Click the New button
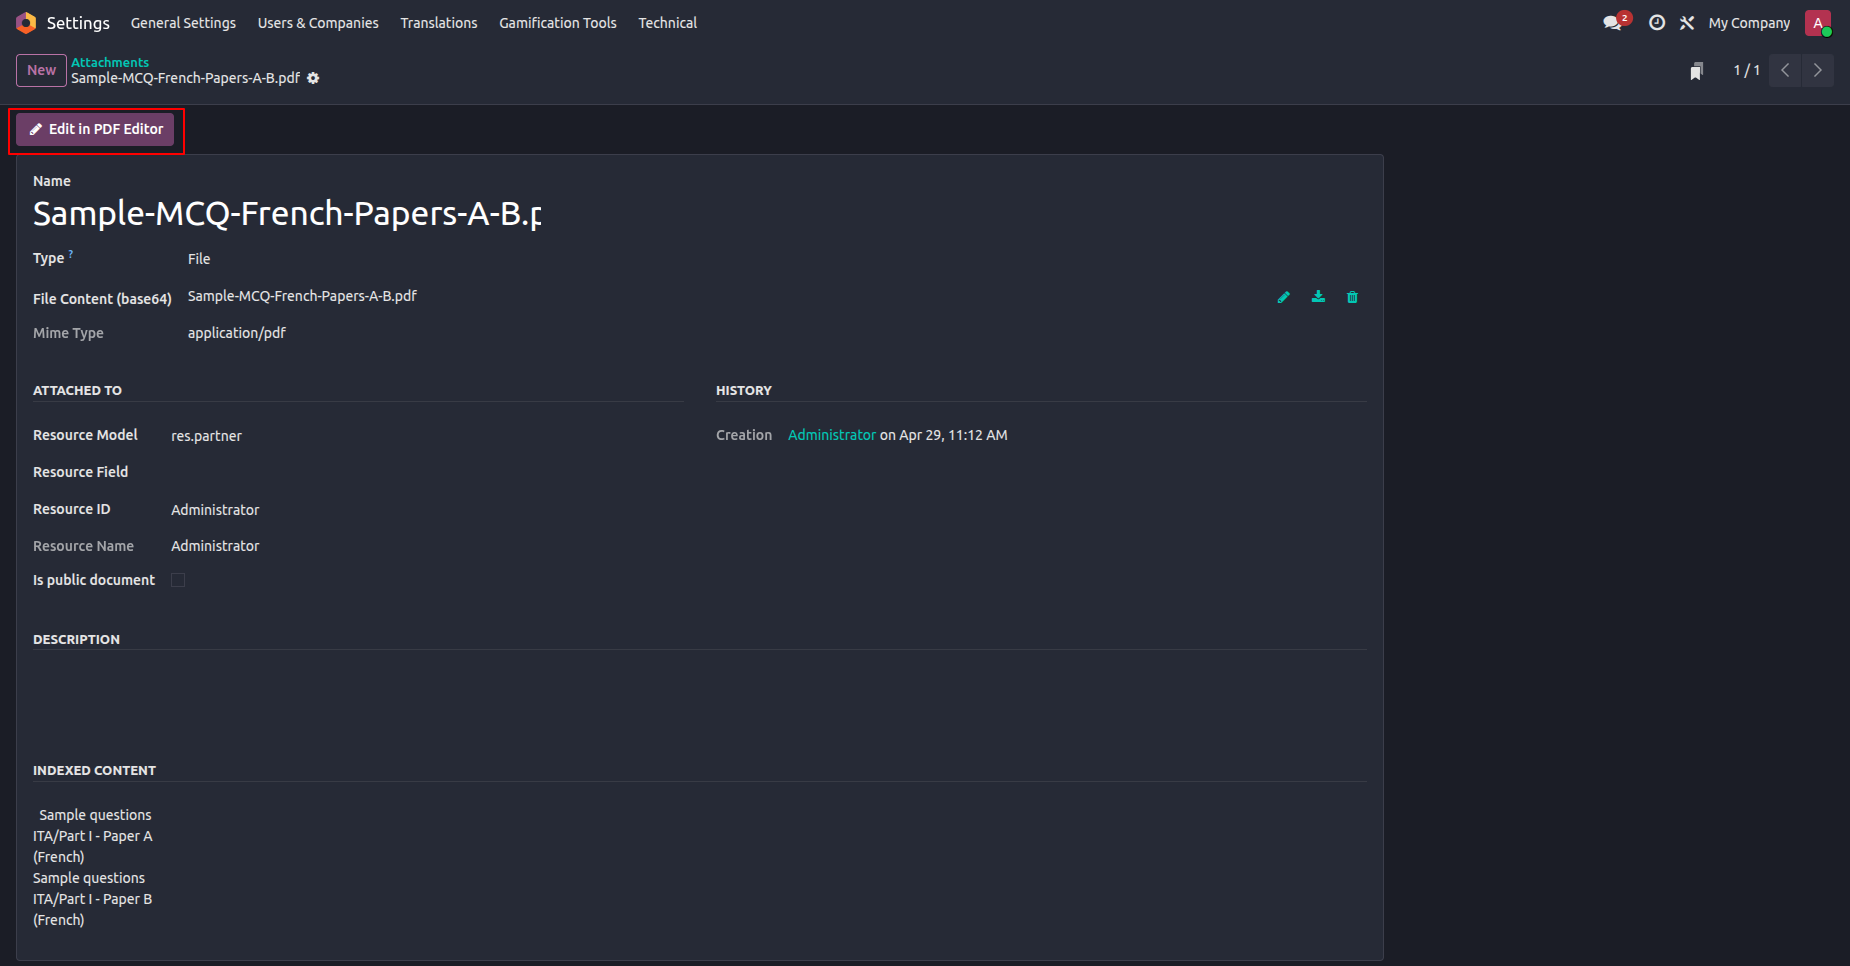Screen dimensions: 1850x966 (x=41, y=70)
